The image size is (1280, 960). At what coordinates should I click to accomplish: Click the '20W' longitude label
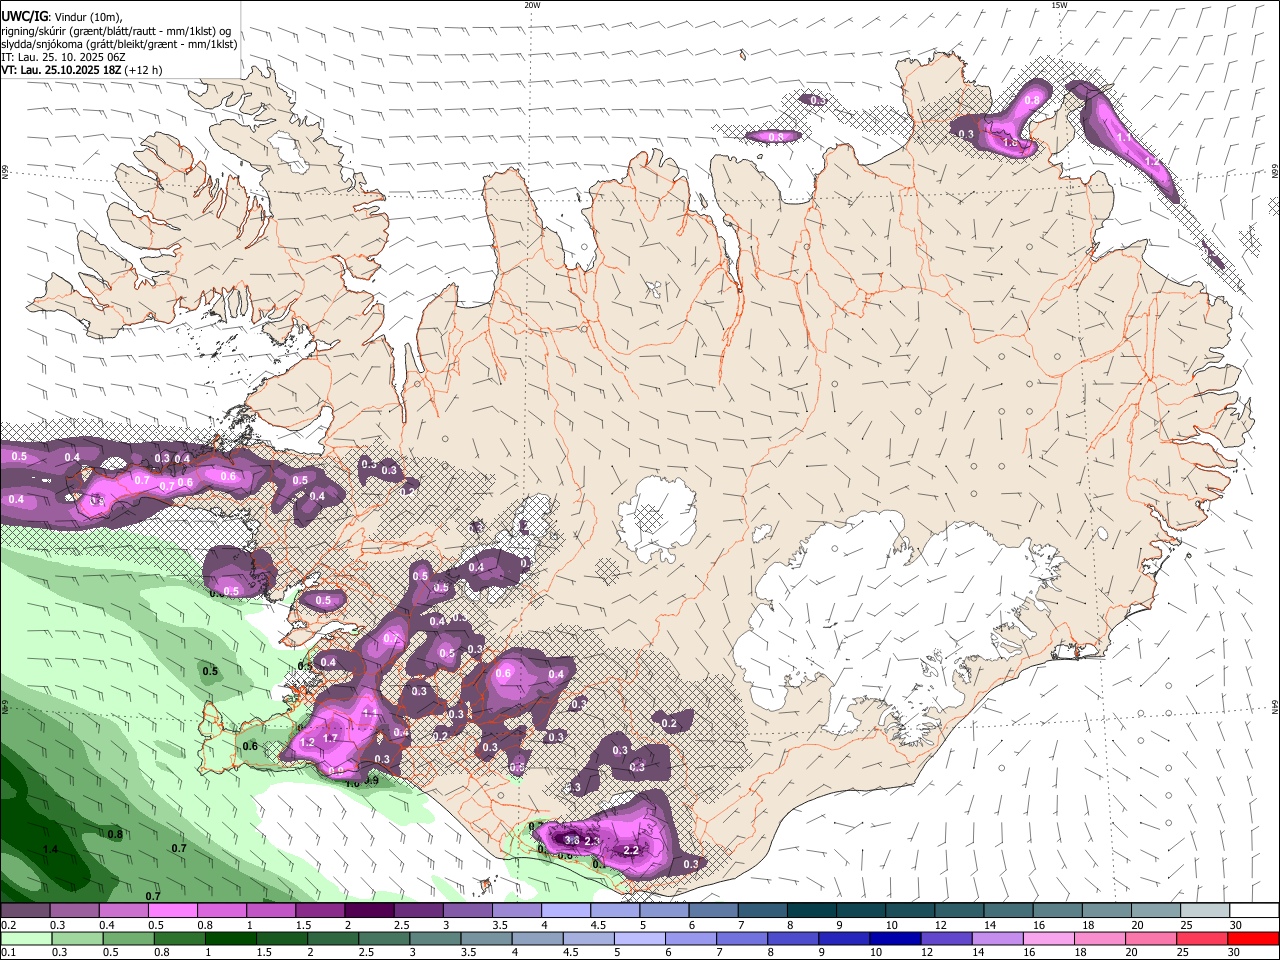click(532, 5)
